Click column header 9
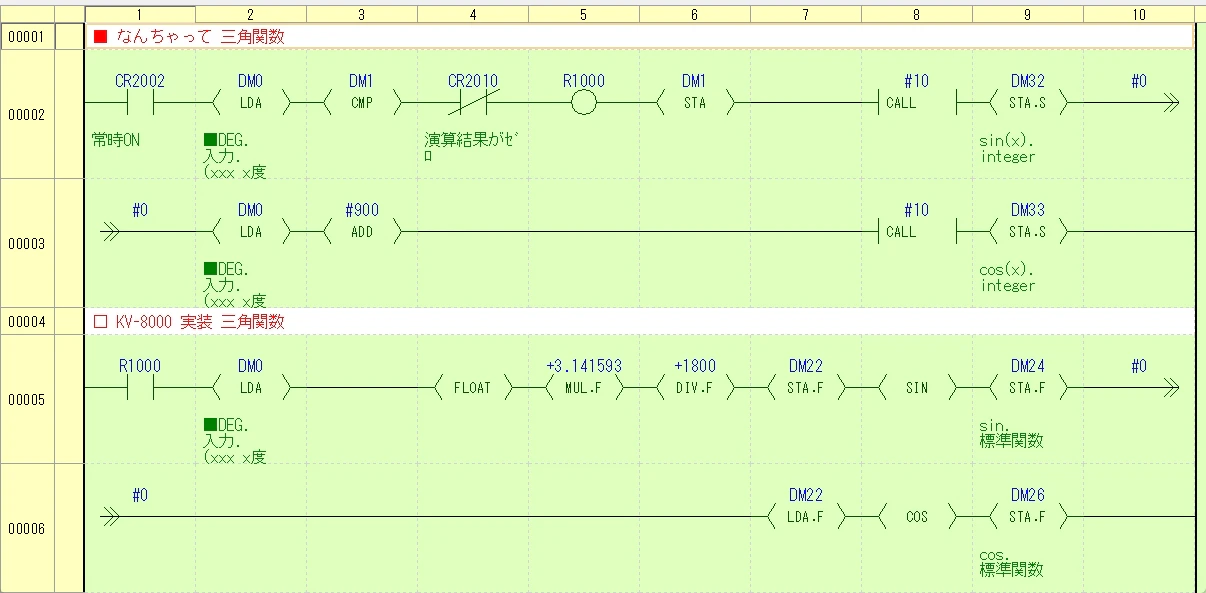 (x=1028, y=14)
